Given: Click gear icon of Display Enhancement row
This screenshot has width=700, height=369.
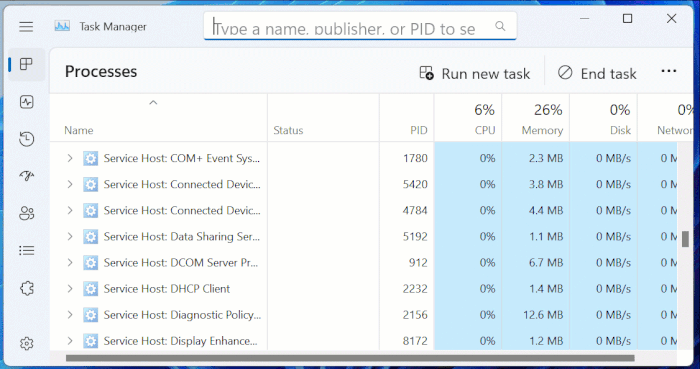Looking at the screenshot, I should (91, 341).
